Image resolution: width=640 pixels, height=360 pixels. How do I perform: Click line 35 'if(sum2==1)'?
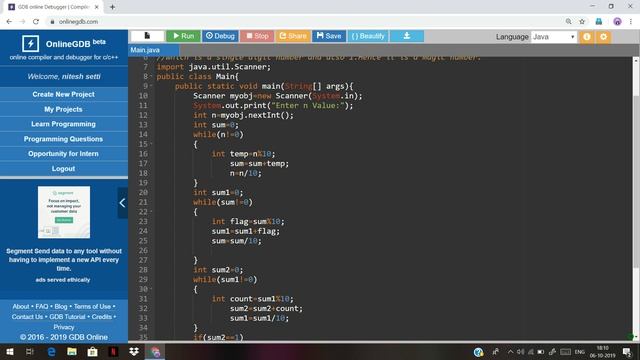tap(218, 337)
